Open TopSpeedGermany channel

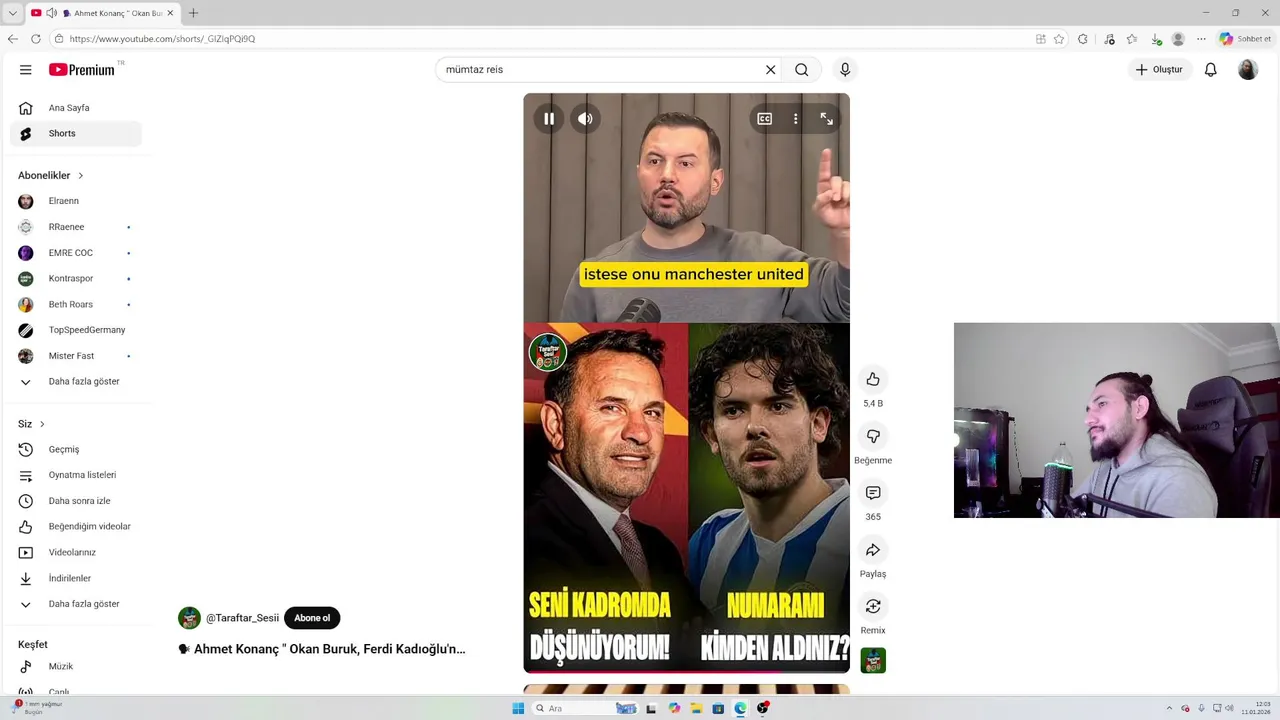(x=76, y=330)
